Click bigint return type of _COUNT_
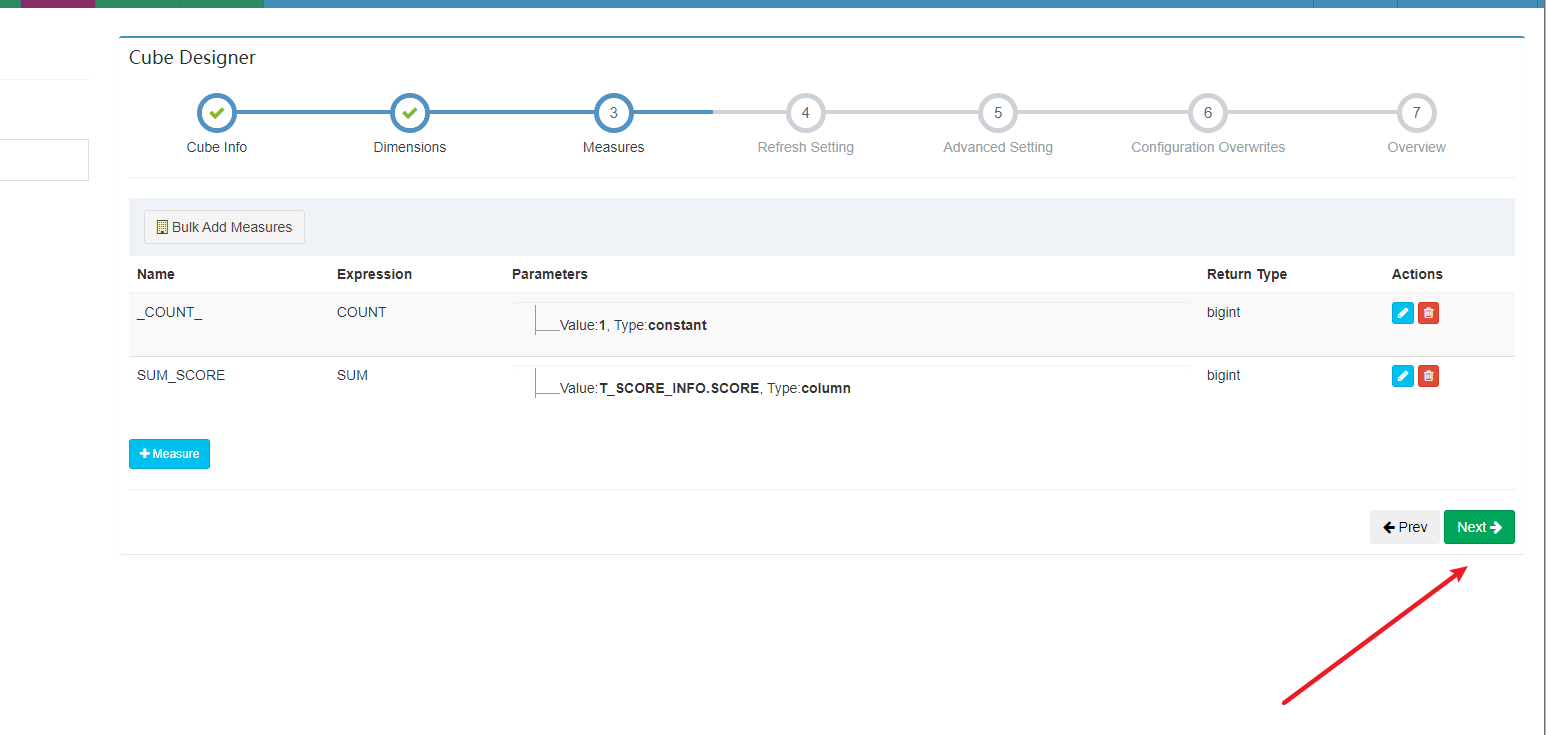The image size is (1546, 735). (x=1224, y=312)
